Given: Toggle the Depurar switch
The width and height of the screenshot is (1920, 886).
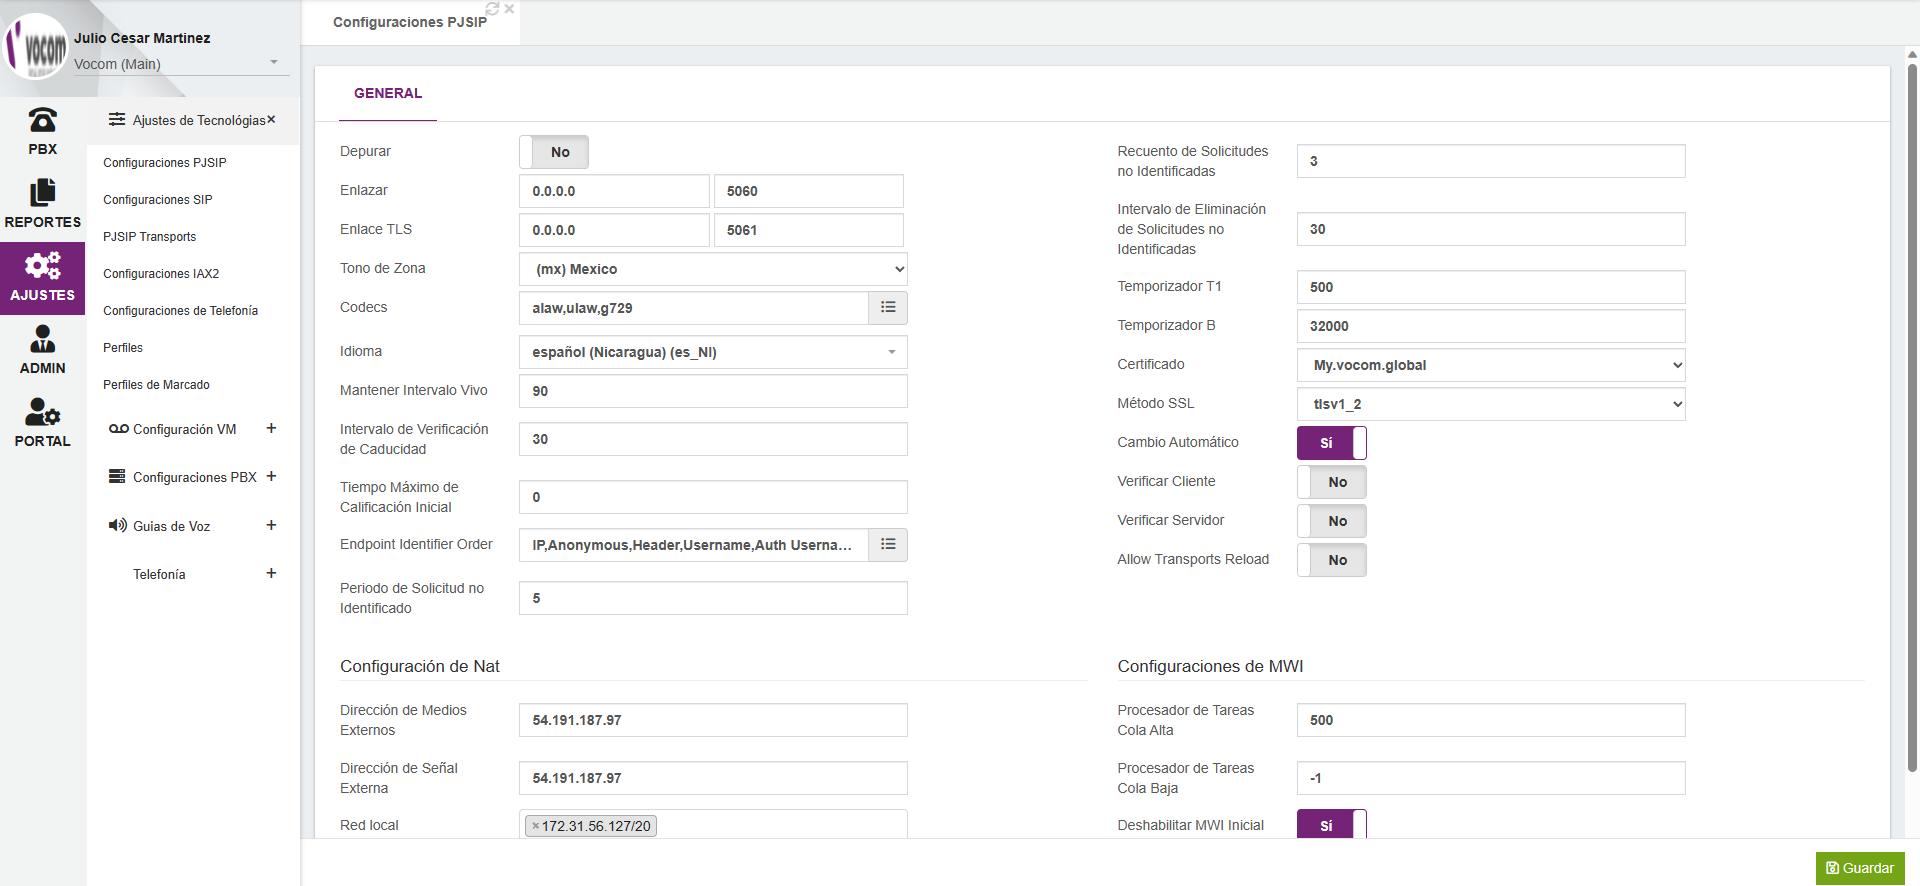Looking at the screenshot, I should (x=554, y=152).
